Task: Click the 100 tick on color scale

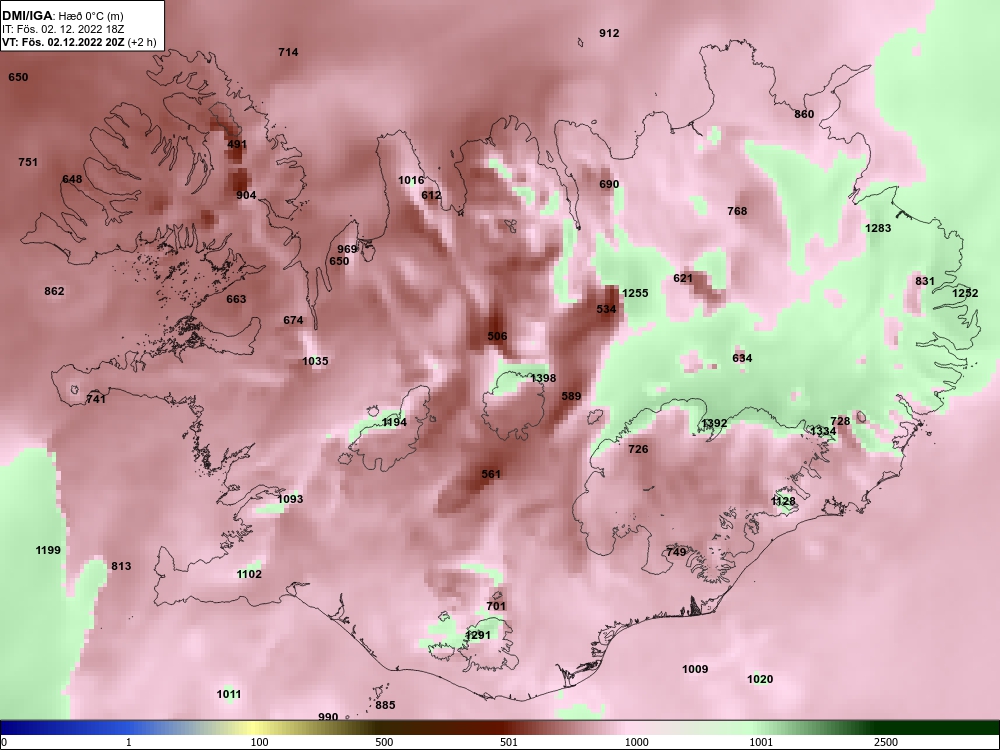Action: (259, 742)
